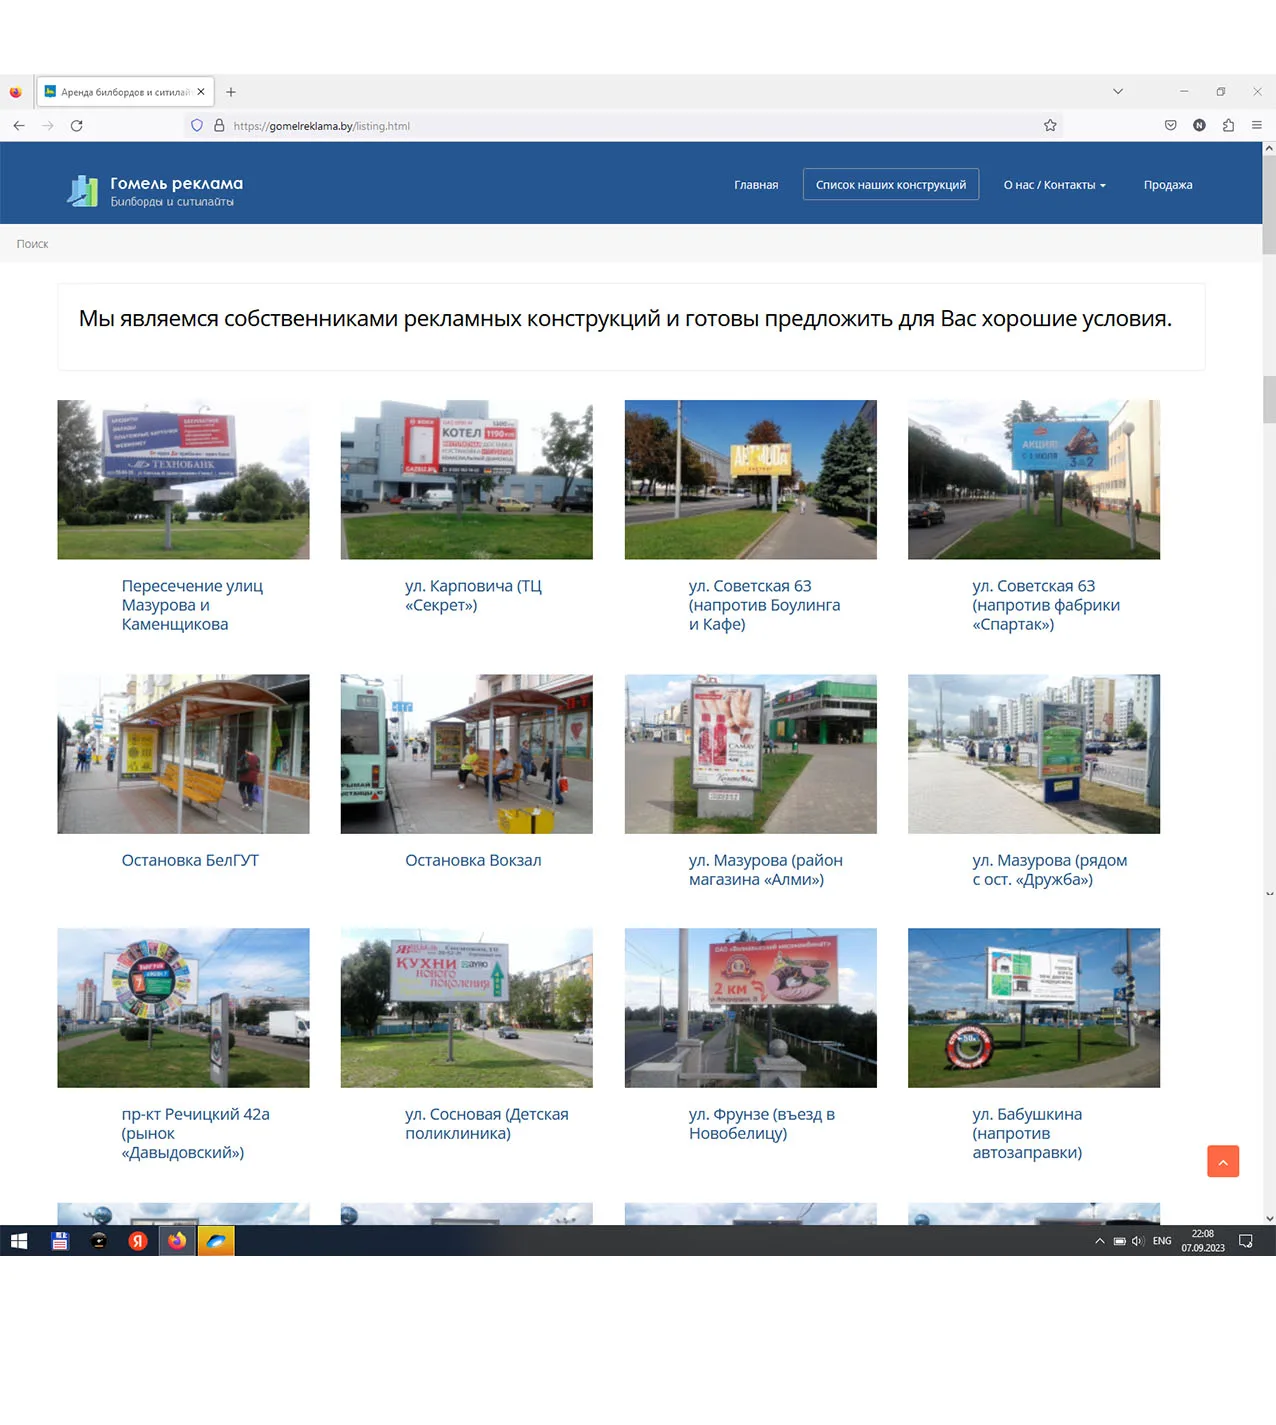This screenshot has width=1276, height=1425.
Task: Bookmark this page with the star icon
Action: pyautogui.click(x=1050, y=126)
